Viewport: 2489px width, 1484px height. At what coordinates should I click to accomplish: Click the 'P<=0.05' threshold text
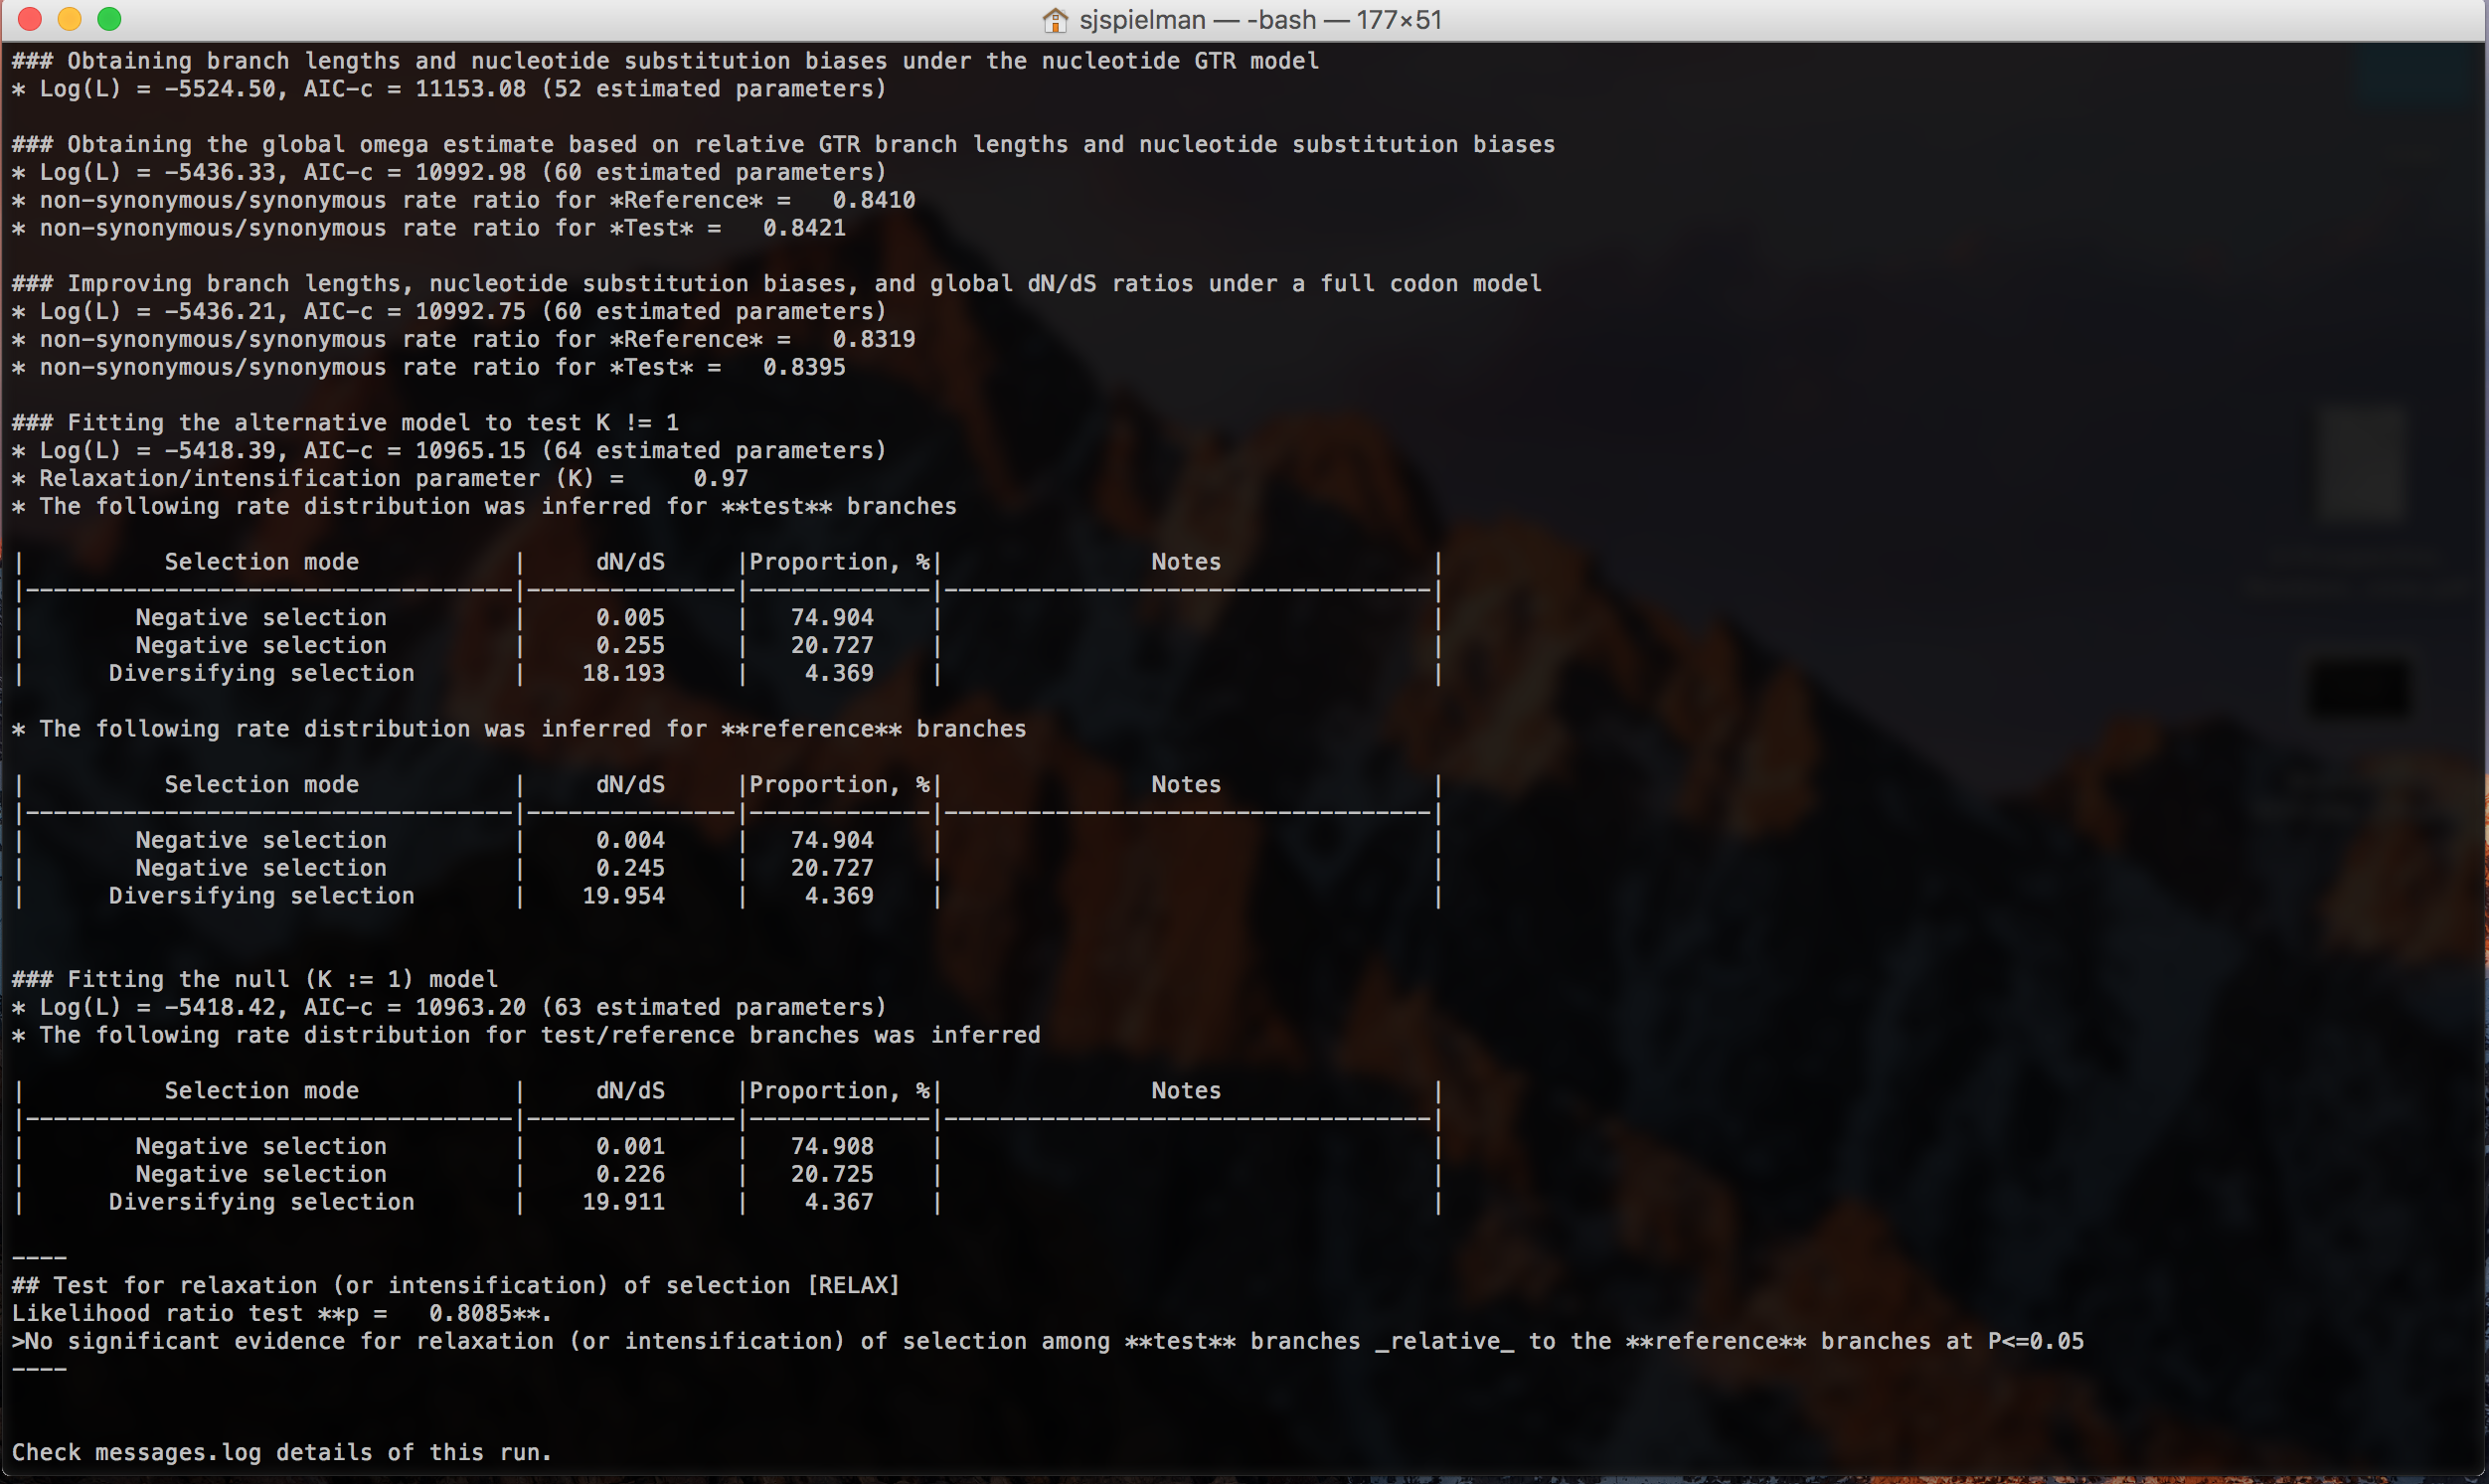[x=2036, y=1341]
